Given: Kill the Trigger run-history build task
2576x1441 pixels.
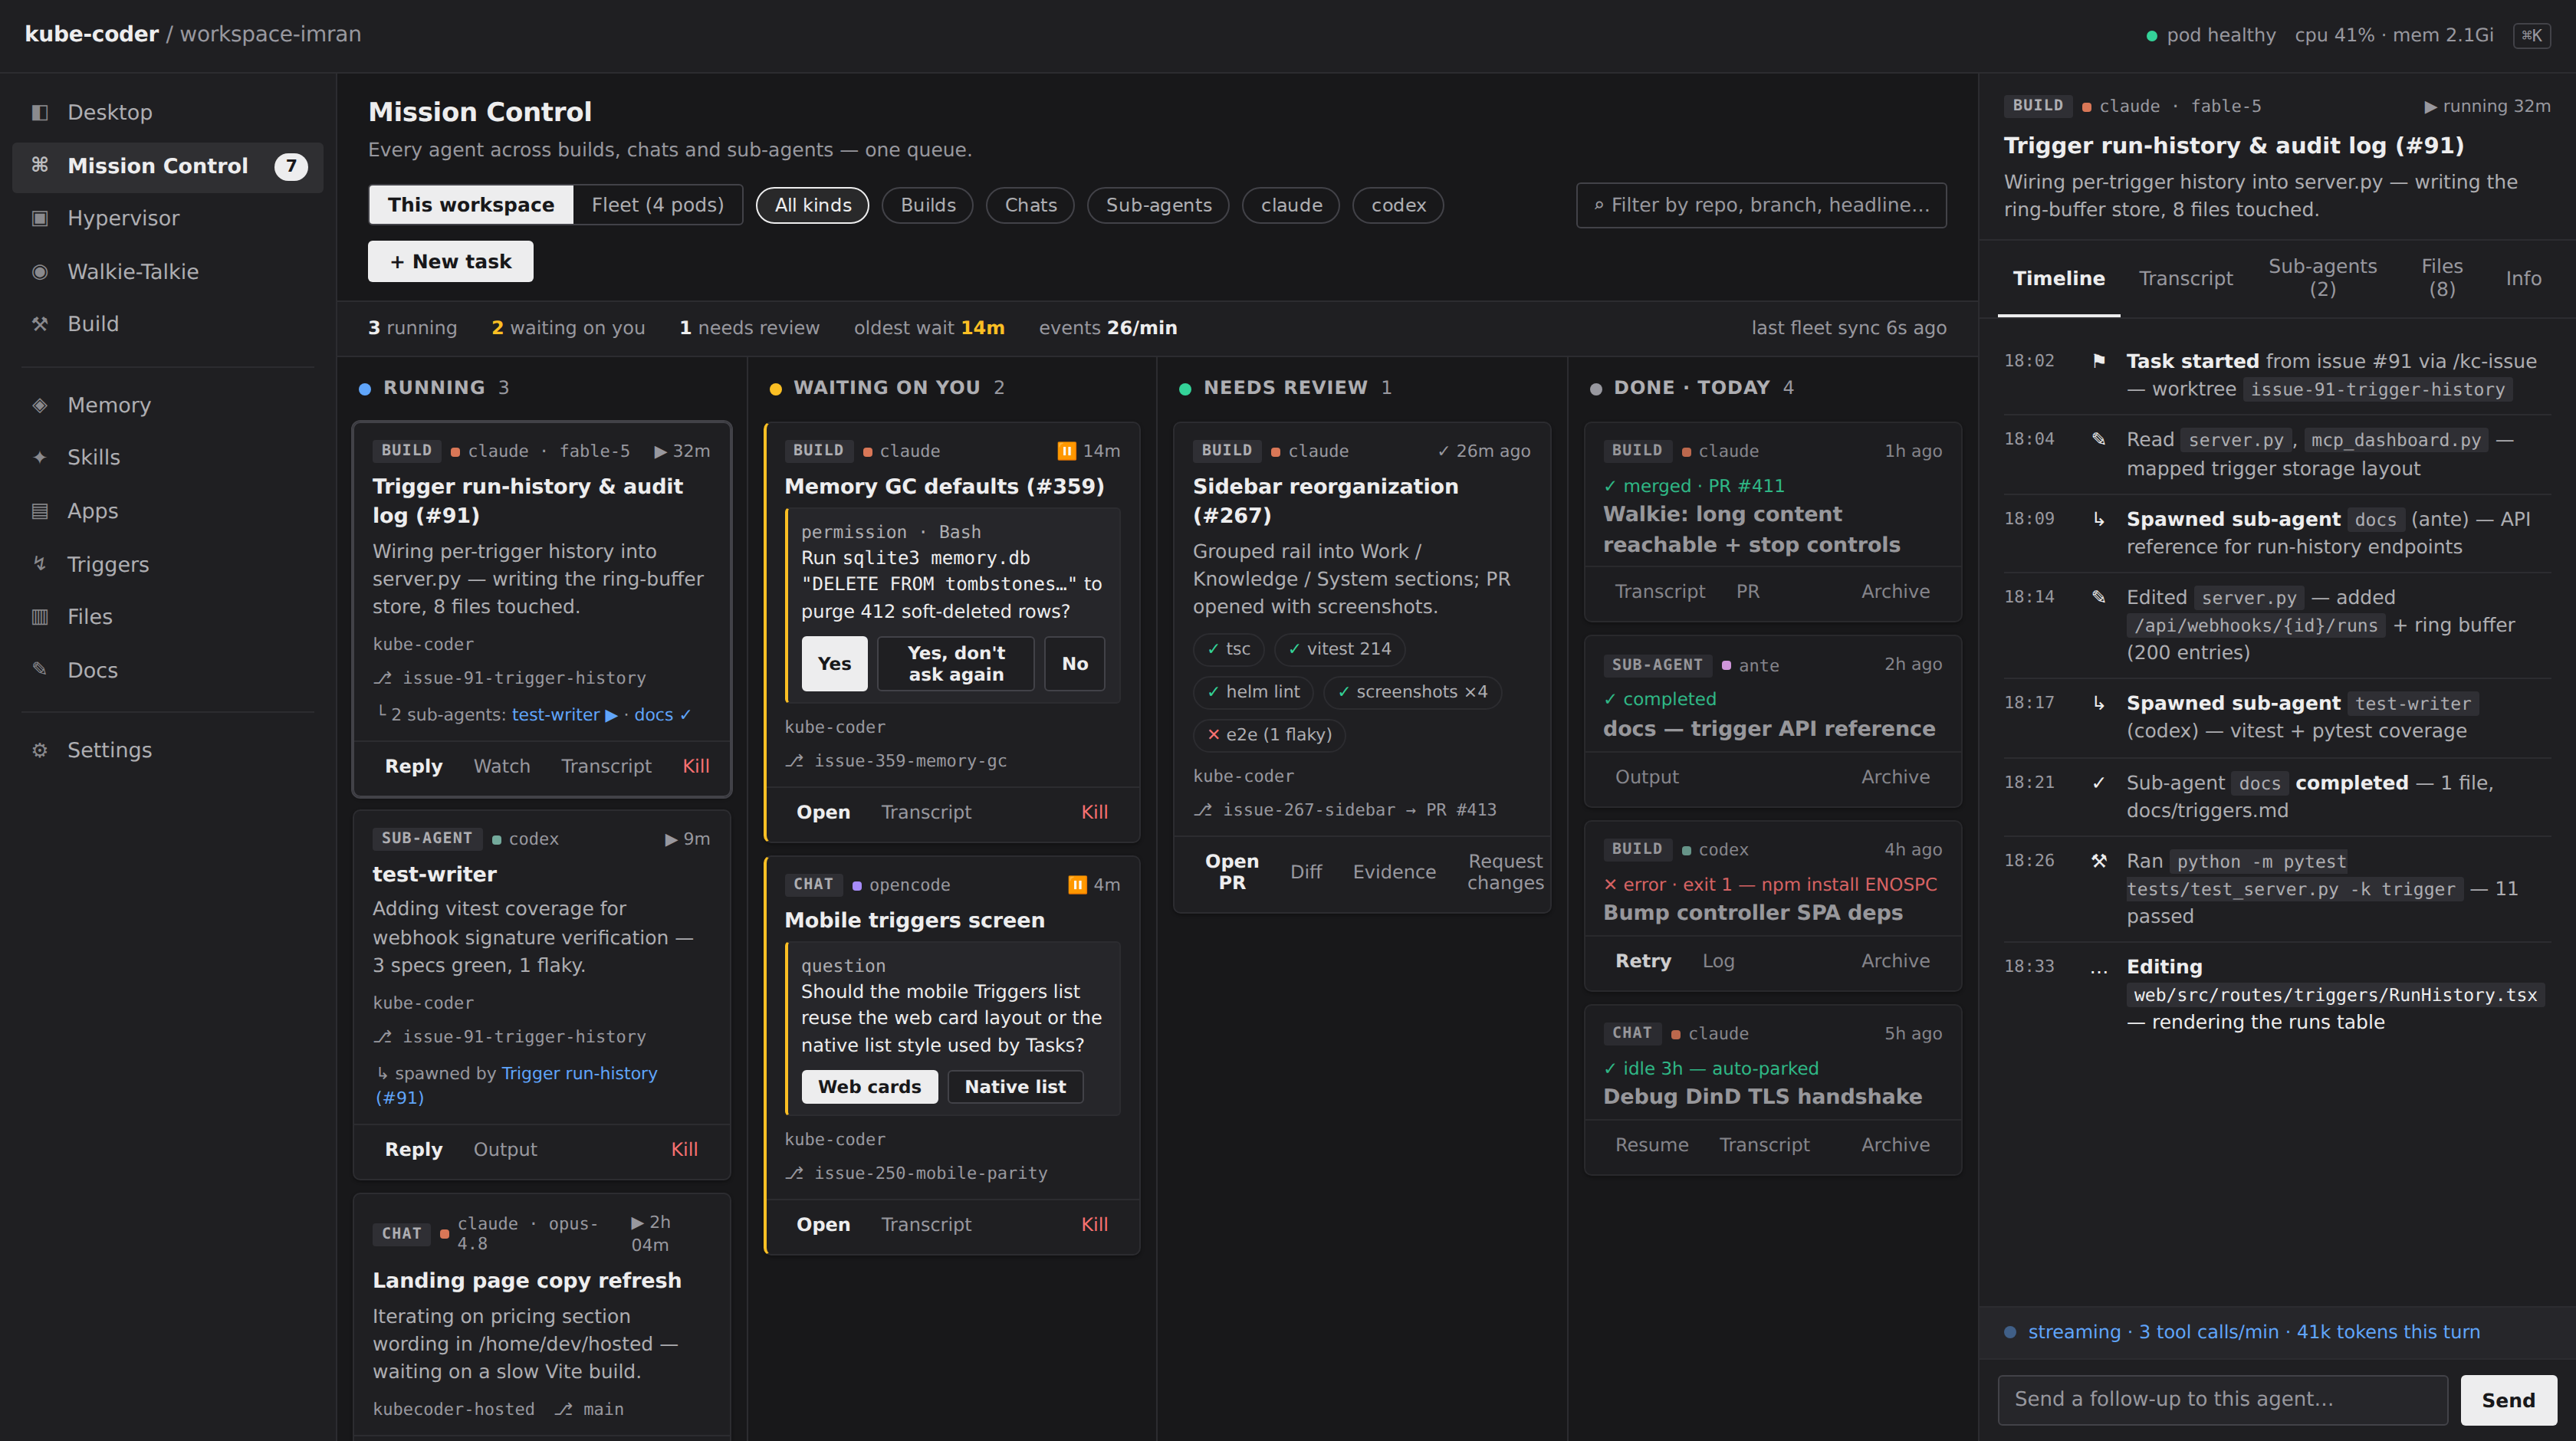Looking at the screenshot, I should 696,766.
